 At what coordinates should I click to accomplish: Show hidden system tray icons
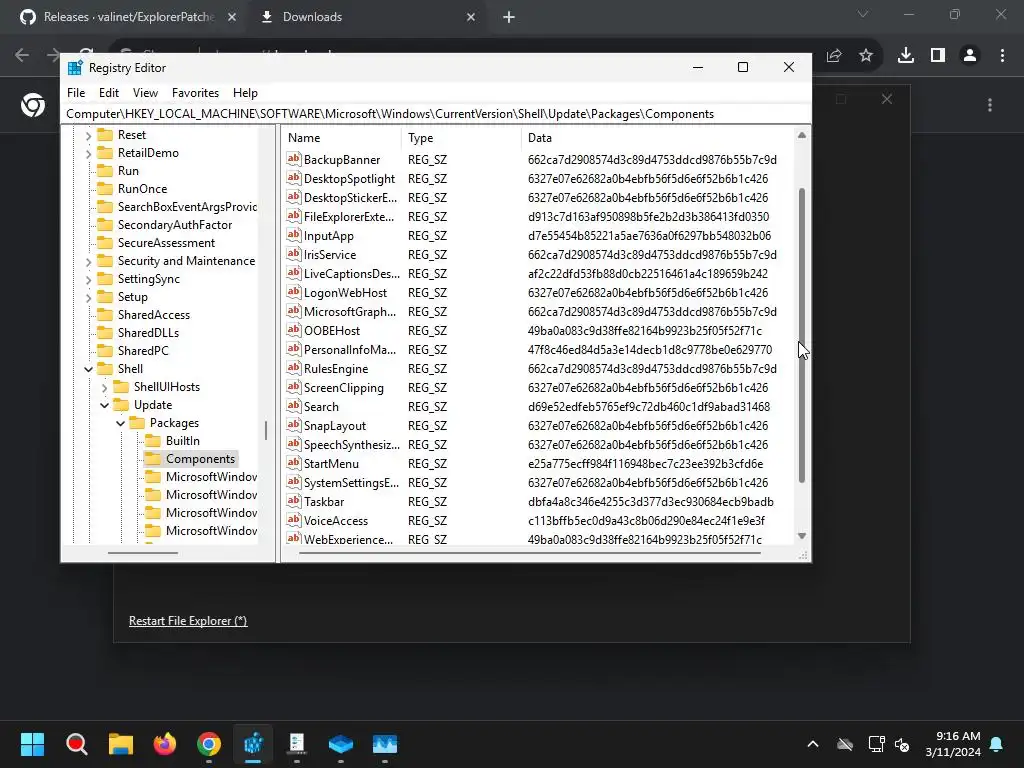(x=812, y=744)
